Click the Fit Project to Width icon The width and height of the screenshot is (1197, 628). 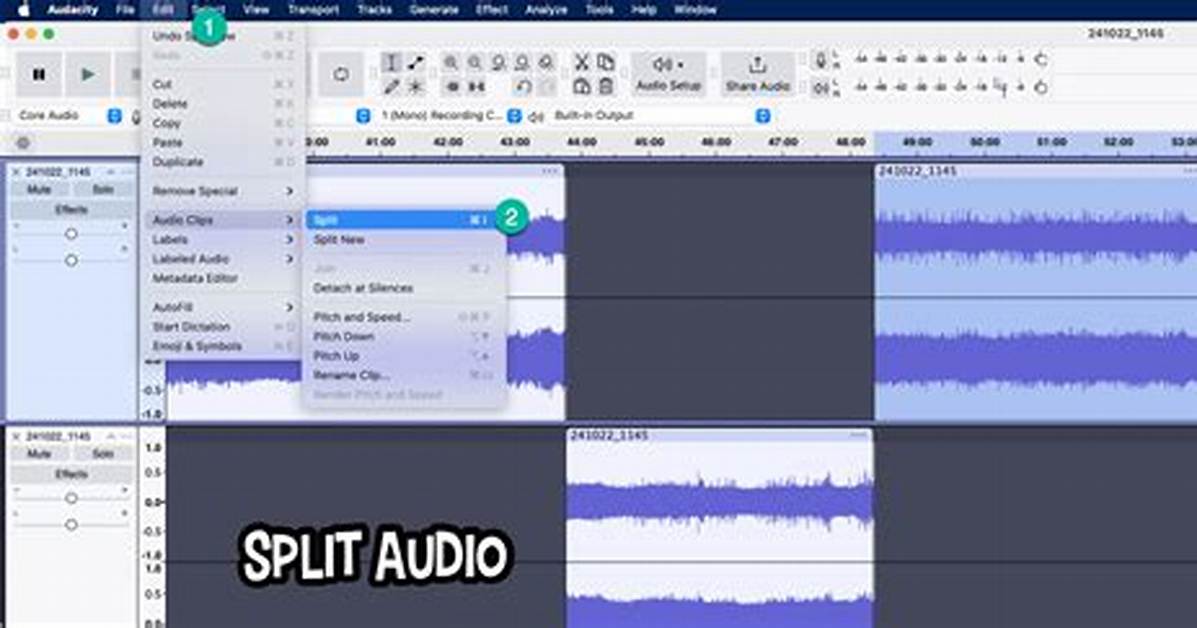[523, 63]
